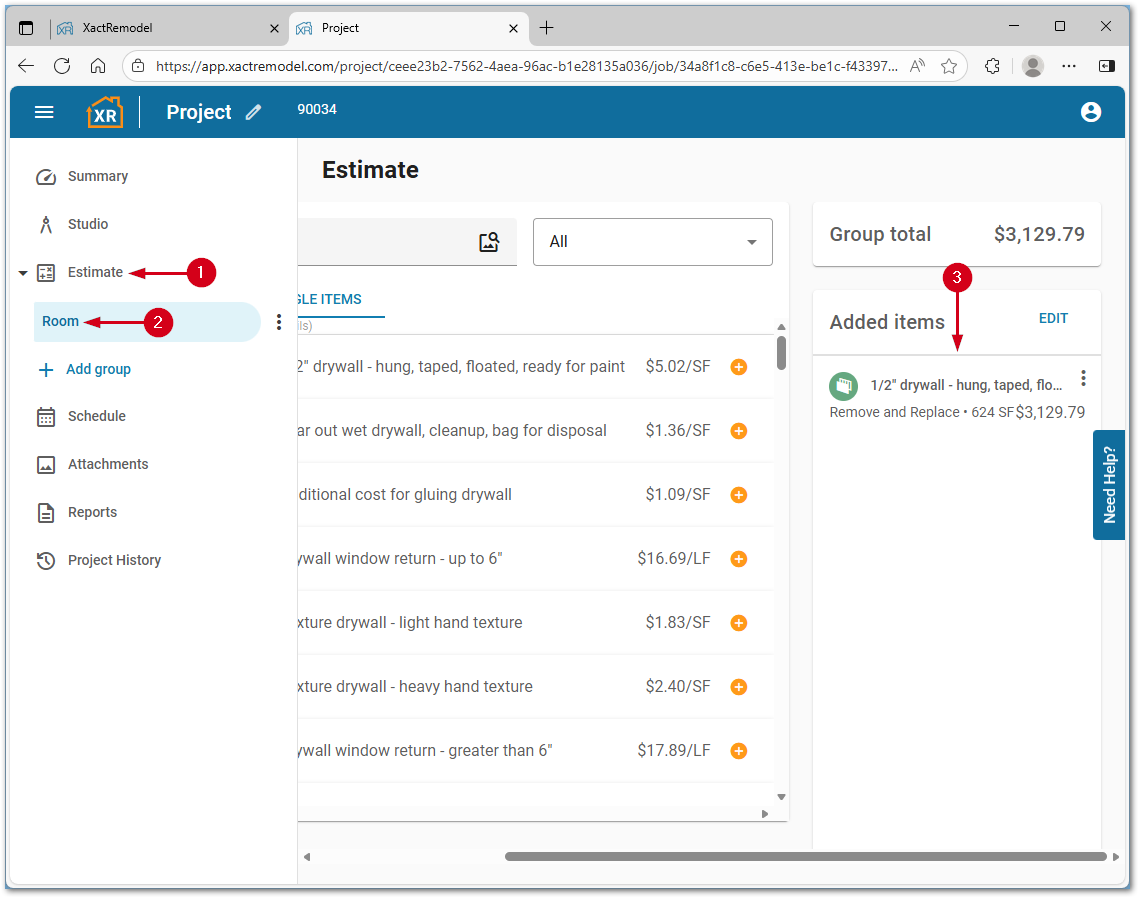Open the Reports section
Screen dimensions: 1139x898
[92, 512]
